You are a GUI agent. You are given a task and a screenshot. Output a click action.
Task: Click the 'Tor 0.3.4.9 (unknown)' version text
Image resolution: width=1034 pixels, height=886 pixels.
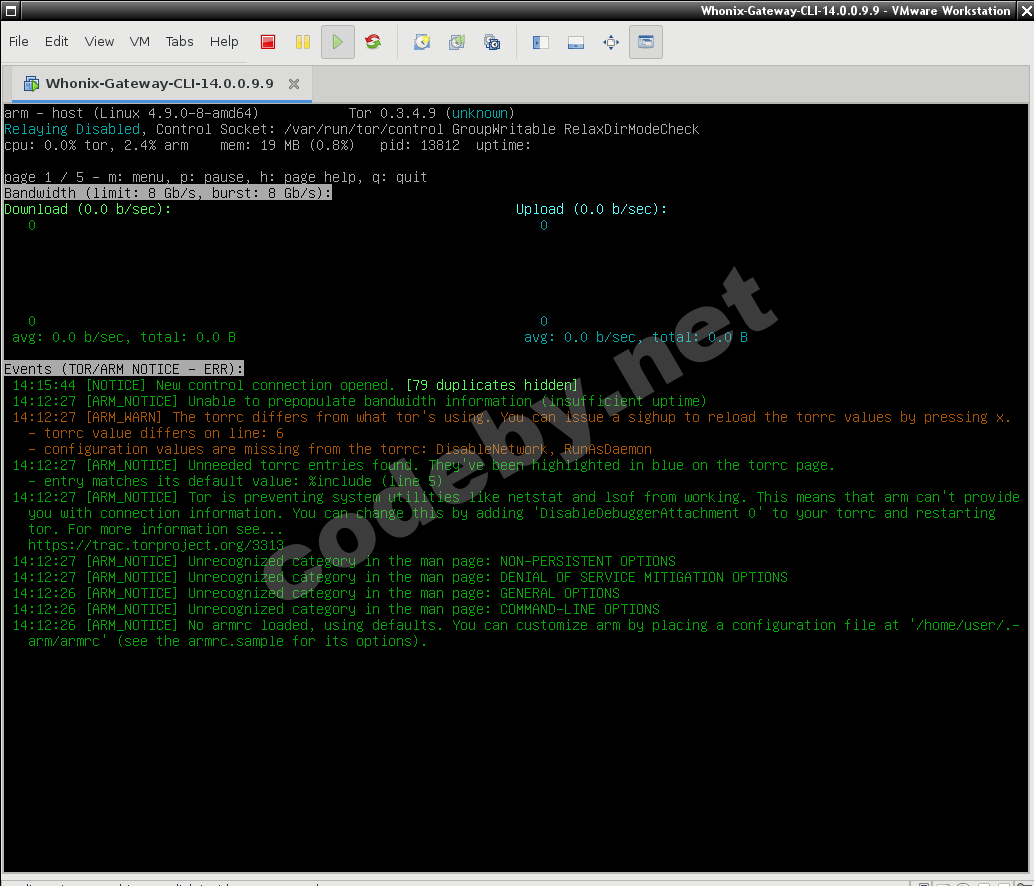(431, 113)
